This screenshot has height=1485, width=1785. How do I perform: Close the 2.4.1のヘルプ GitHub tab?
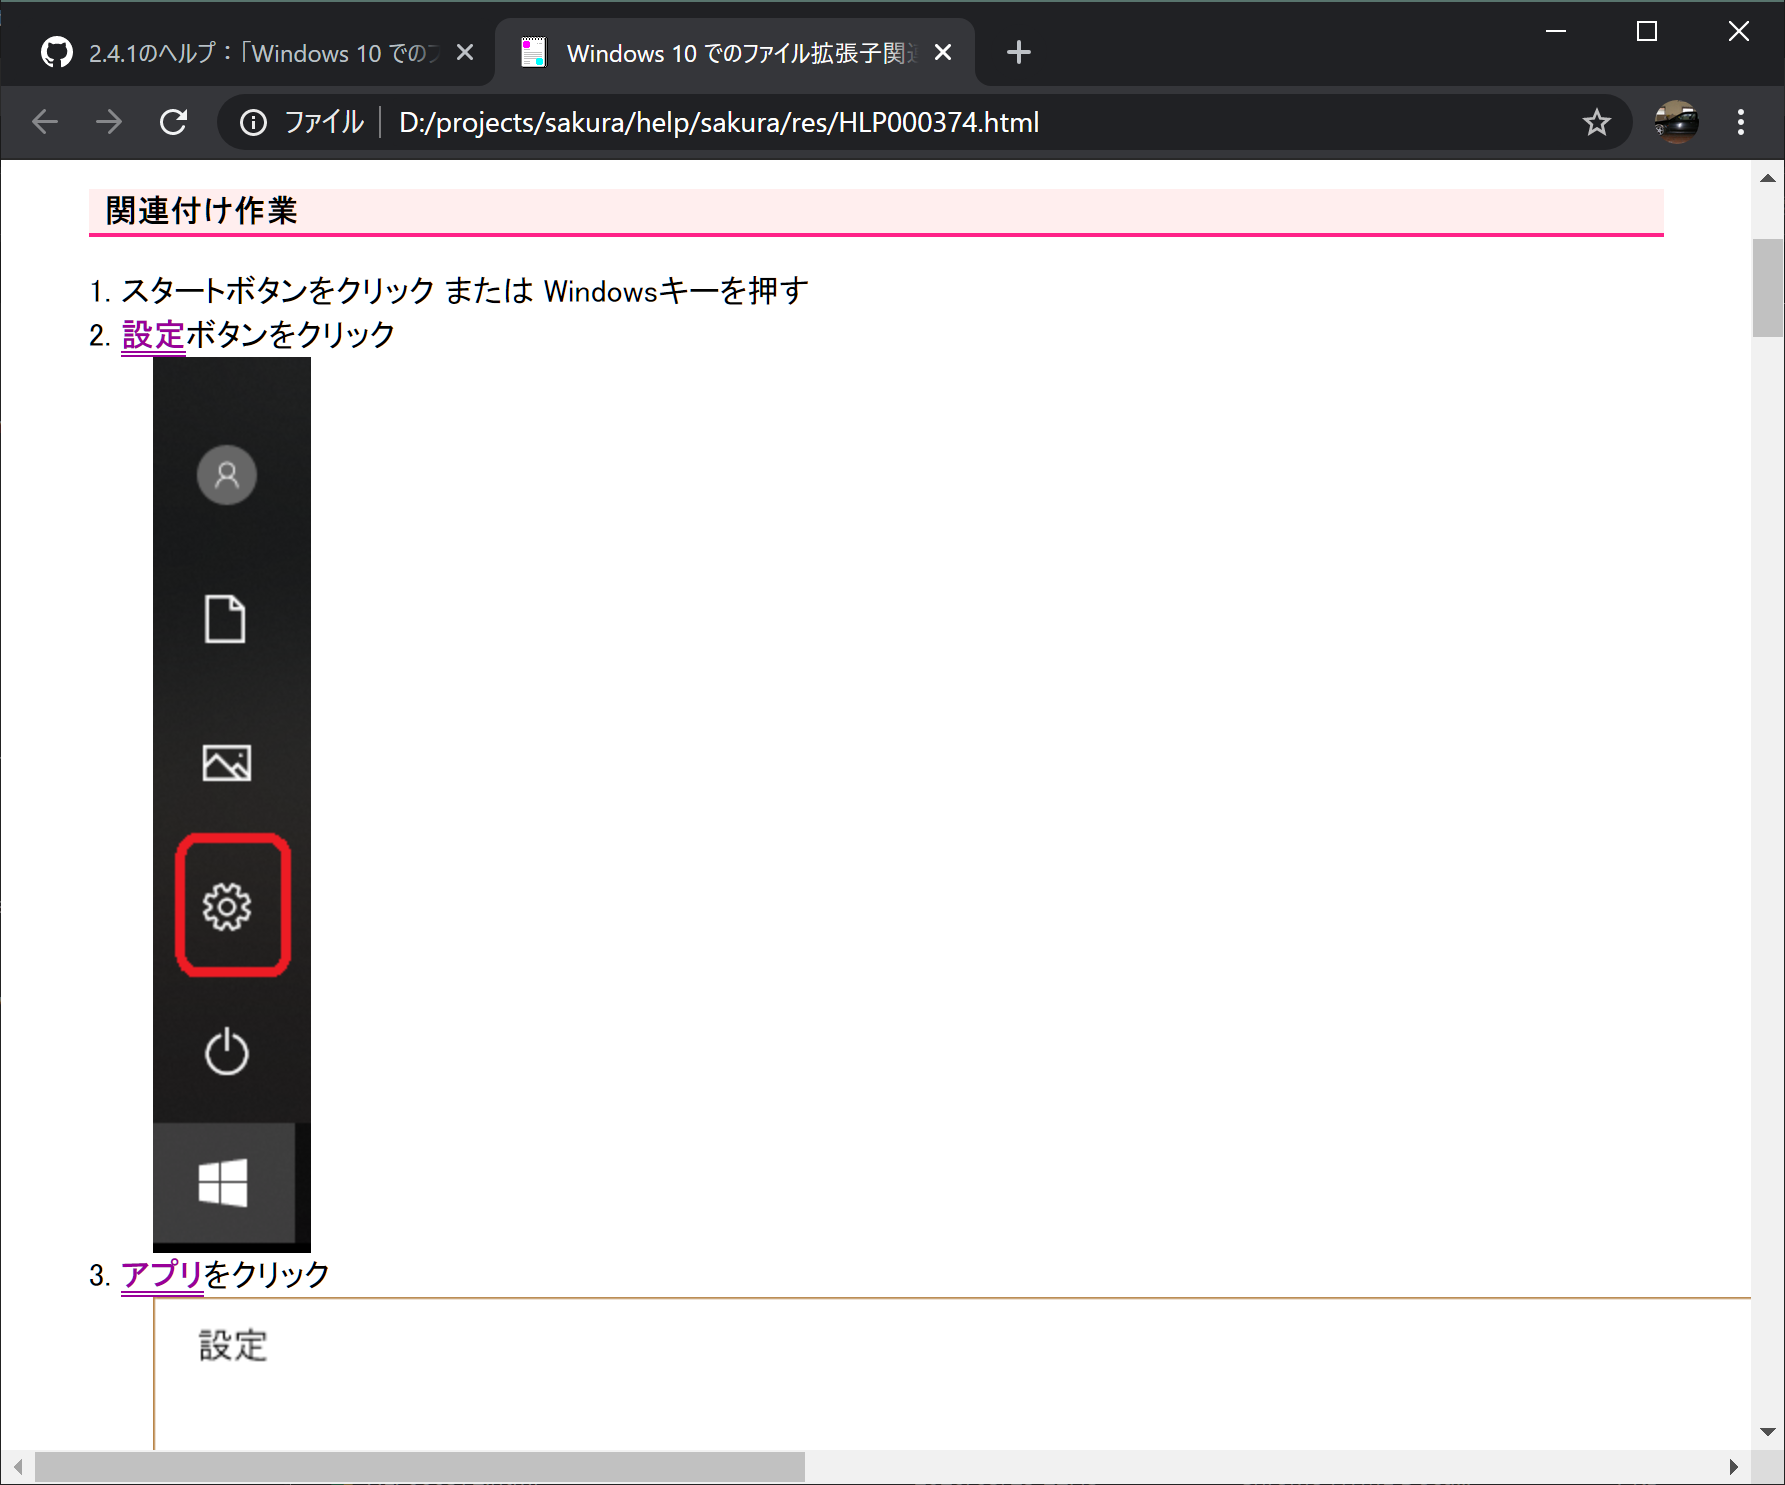465,52
